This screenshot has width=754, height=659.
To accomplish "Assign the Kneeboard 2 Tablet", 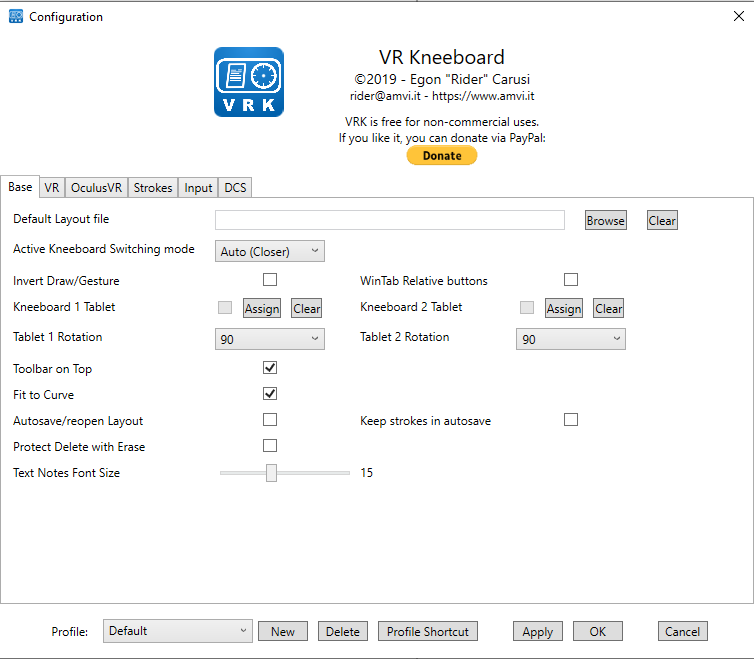I will click(564, 308).
